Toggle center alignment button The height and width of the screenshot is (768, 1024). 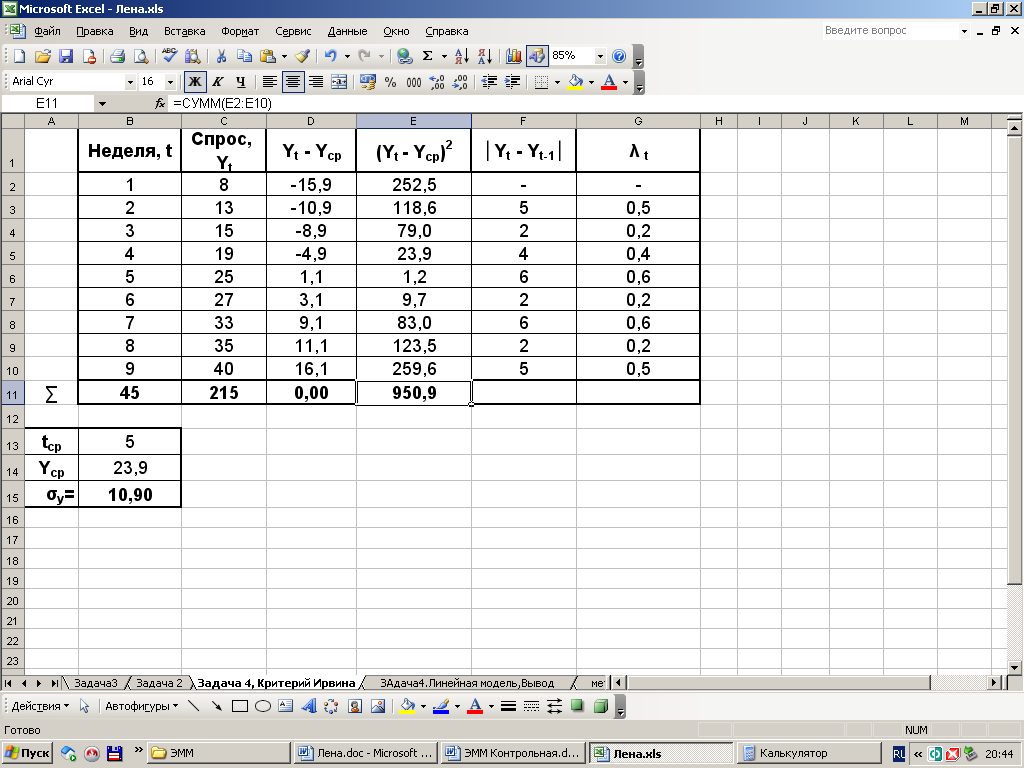pyautogui.click(x=293, y=82)
